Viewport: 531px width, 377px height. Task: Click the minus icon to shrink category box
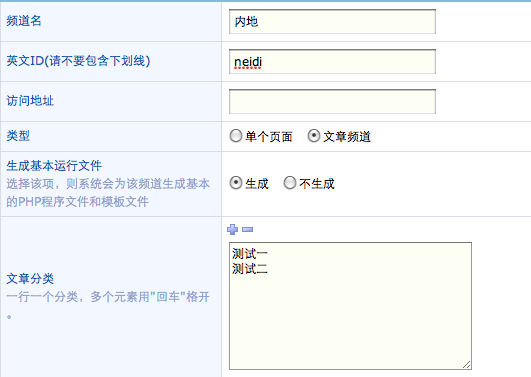248,230
